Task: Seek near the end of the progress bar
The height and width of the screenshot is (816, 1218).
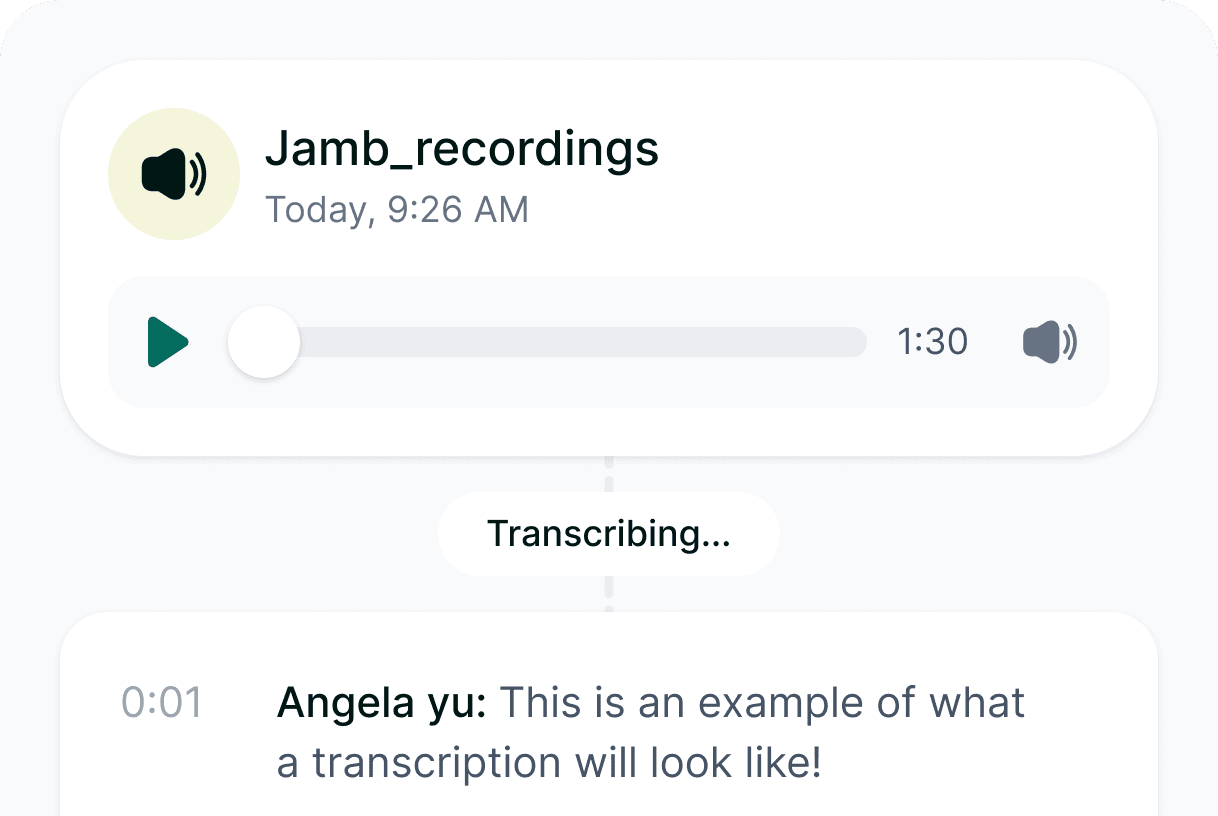Action: click(840, 342)
